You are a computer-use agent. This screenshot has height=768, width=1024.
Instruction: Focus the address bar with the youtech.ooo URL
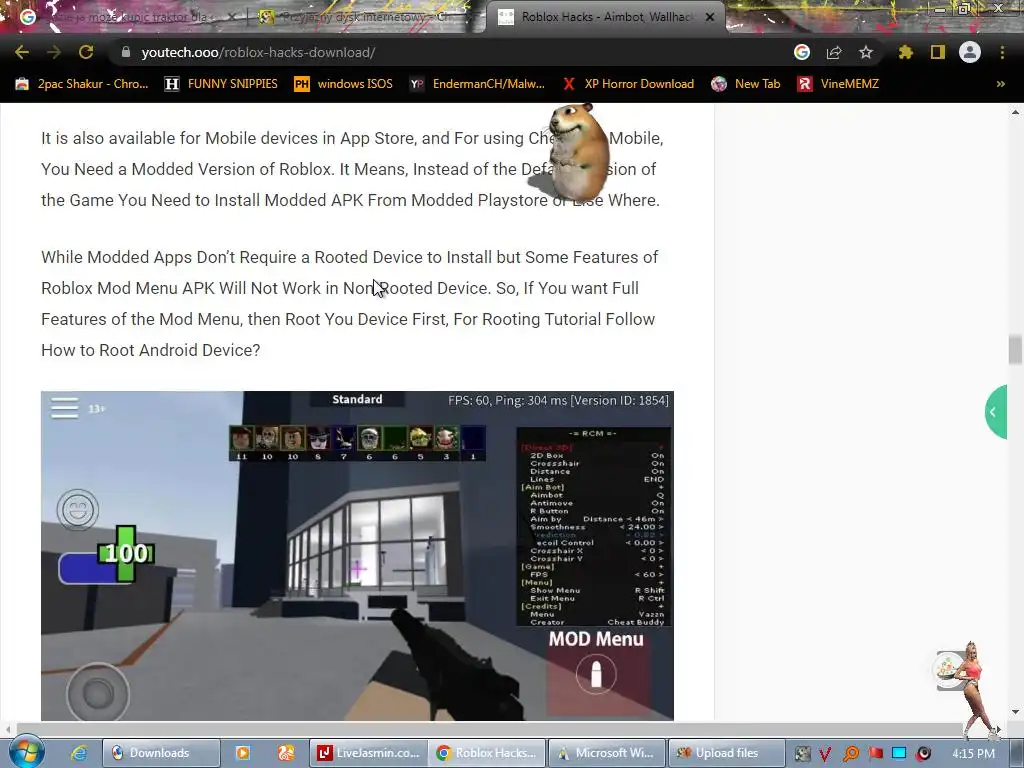click(x=451, y=52)
